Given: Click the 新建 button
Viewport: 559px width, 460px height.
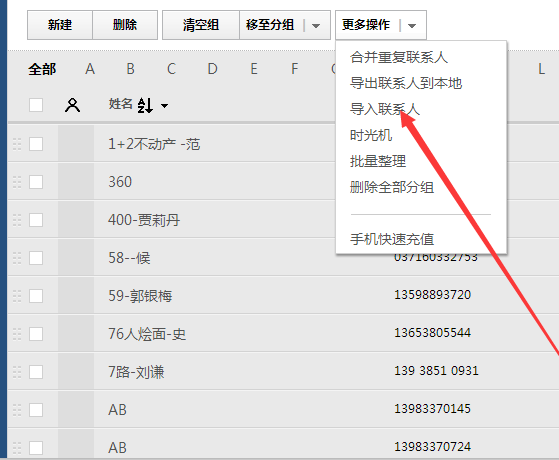Looking at the screenshot, I should tap(60, 25).
